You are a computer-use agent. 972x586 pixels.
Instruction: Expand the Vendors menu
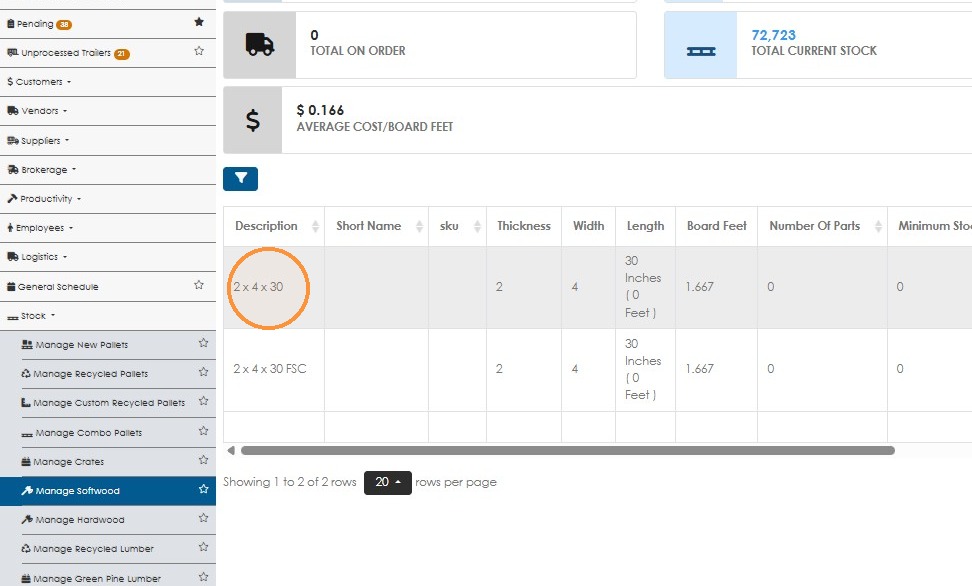[x=37, y=111]
